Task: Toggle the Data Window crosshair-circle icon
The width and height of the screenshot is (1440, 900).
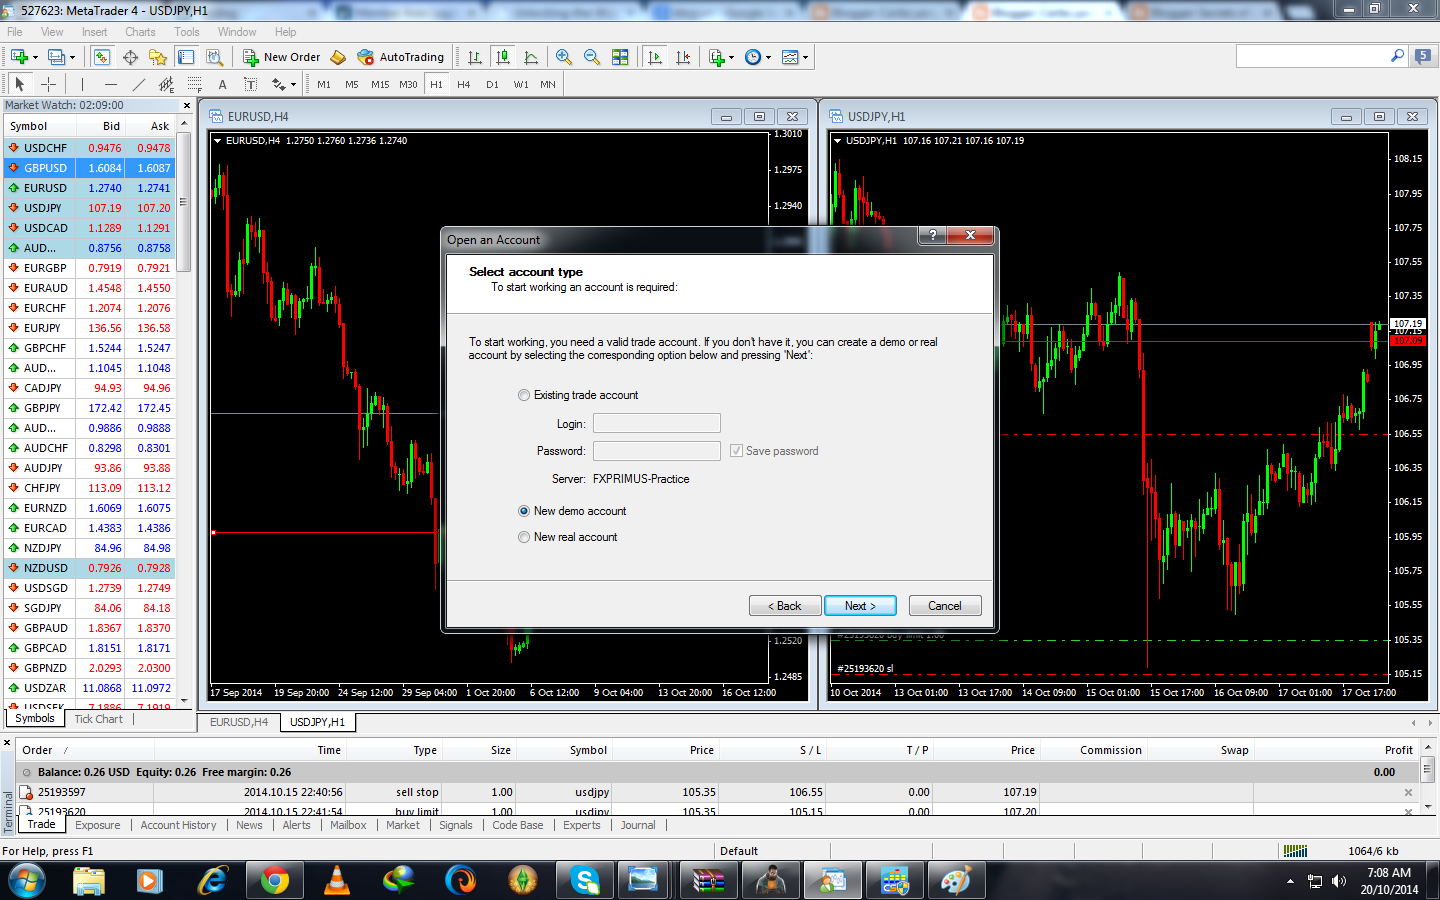Action: click(130, 57)
